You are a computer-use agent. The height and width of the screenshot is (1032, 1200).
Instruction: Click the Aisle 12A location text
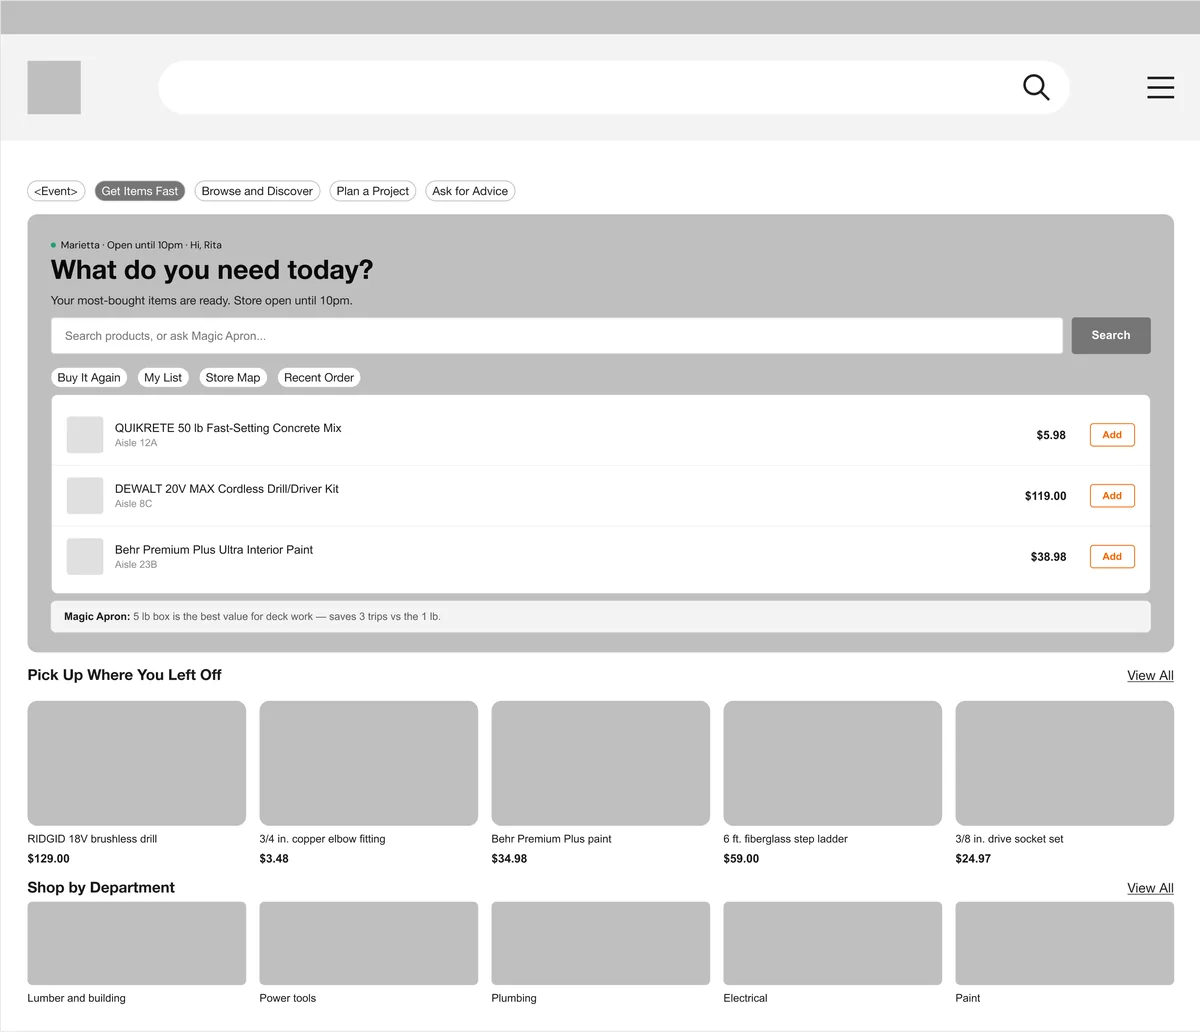click(x=136, y=443)
